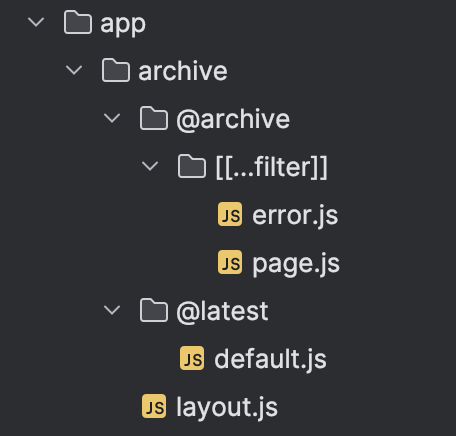This screenshot has height=436, width=456.
Task: Click the @archive folder icon
Action: (x=154, y=118)
